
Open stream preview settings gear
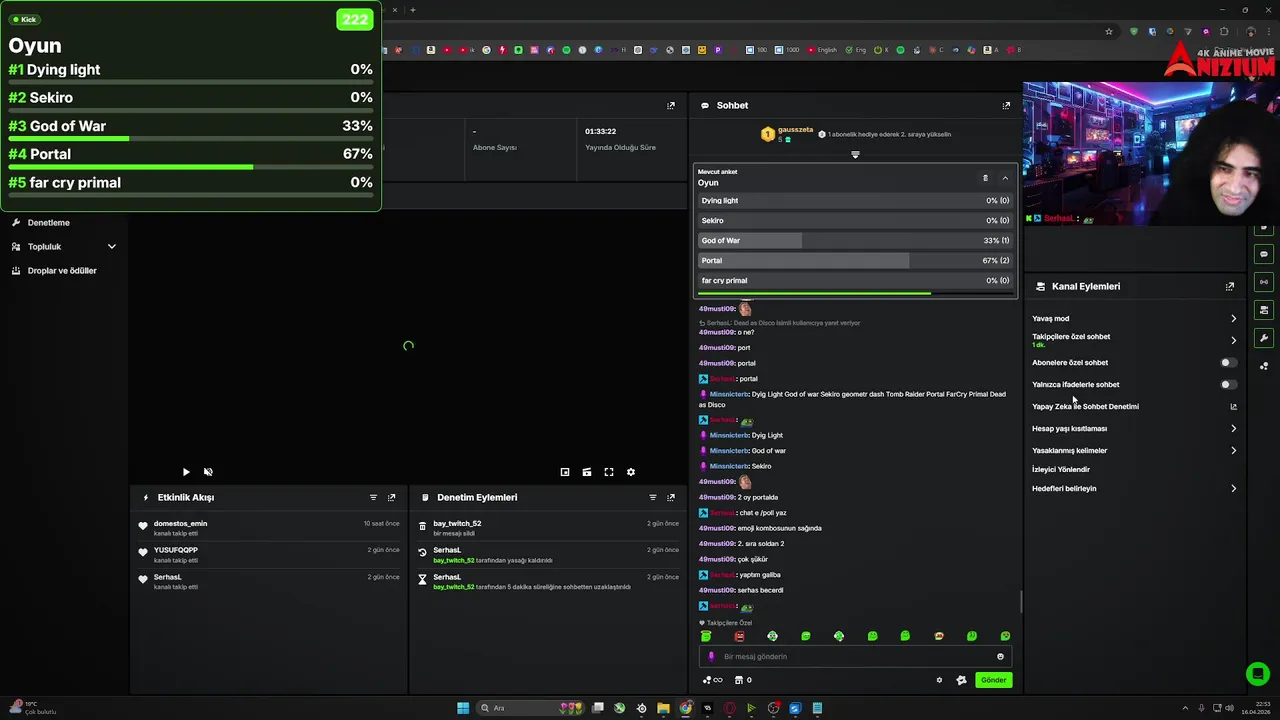[631, 472]
